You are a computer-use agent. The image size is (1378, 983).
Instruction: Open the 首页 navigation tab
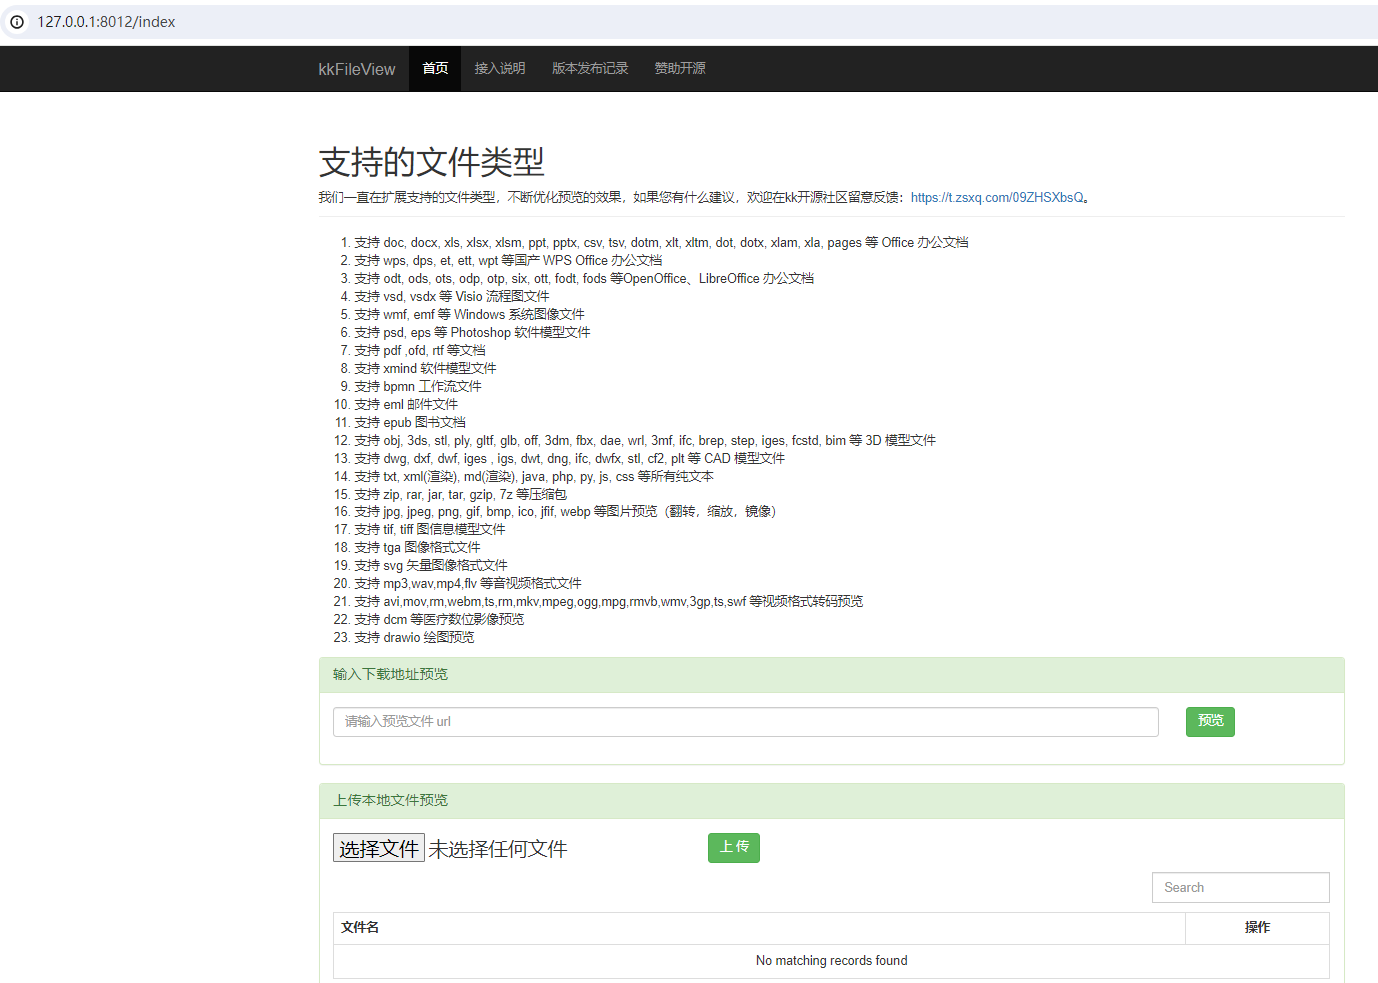(x=435, y=69)
